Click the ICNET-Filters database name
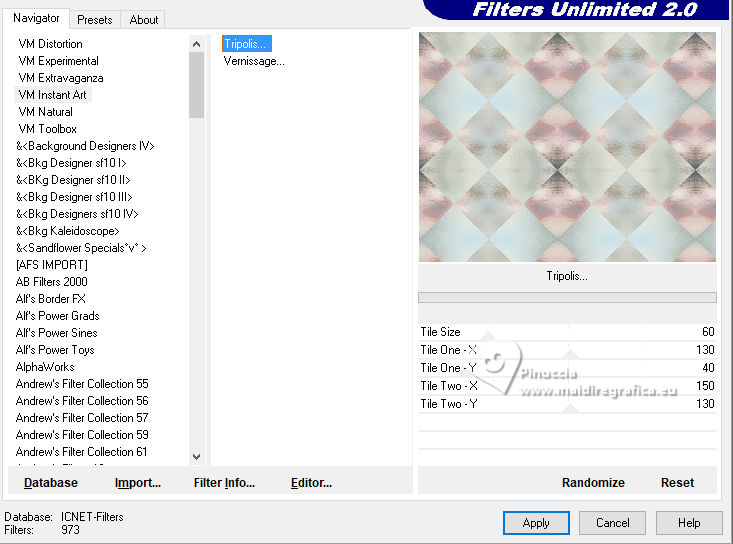The image size is (733, 544). [x=92, y=517]
